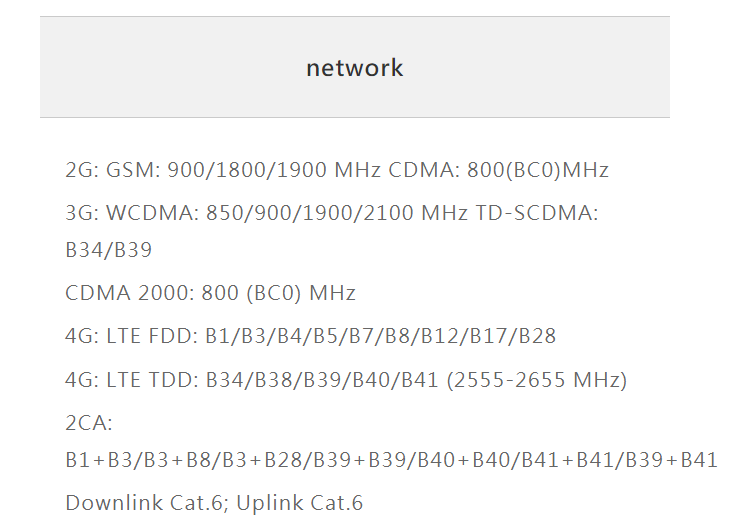
Task: Click the "2G: GSM:" label
Action: 112,170
